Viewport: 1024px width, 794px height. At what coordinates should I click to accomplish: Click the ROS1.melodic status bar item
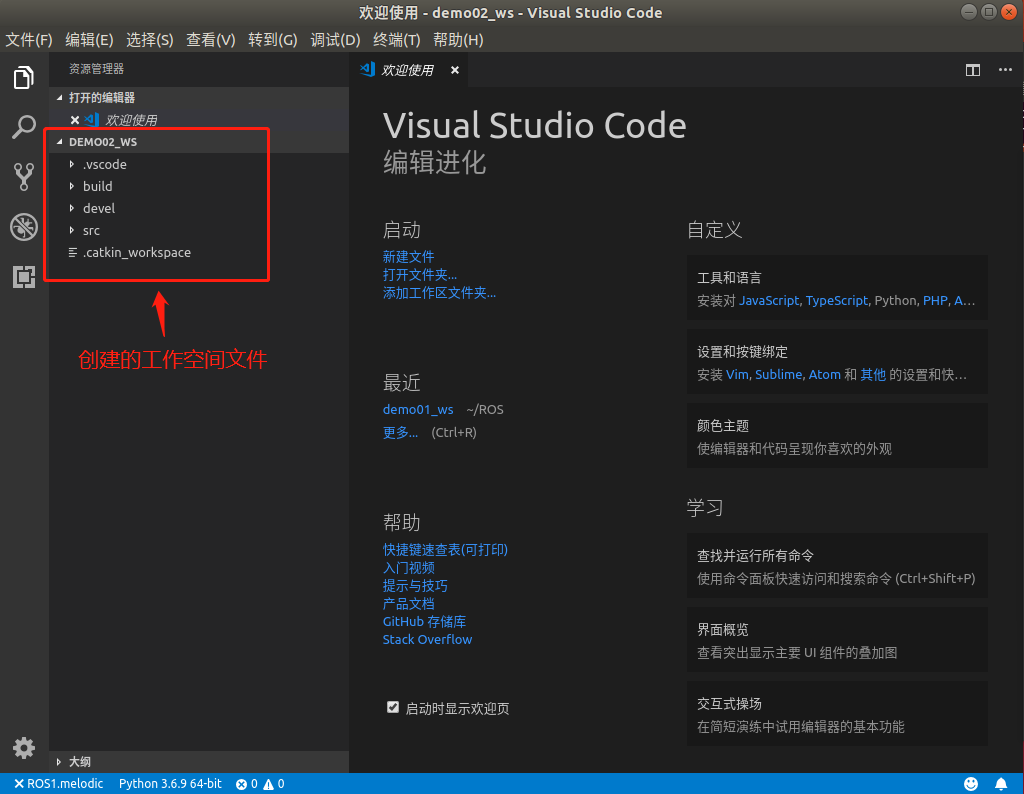57,783
